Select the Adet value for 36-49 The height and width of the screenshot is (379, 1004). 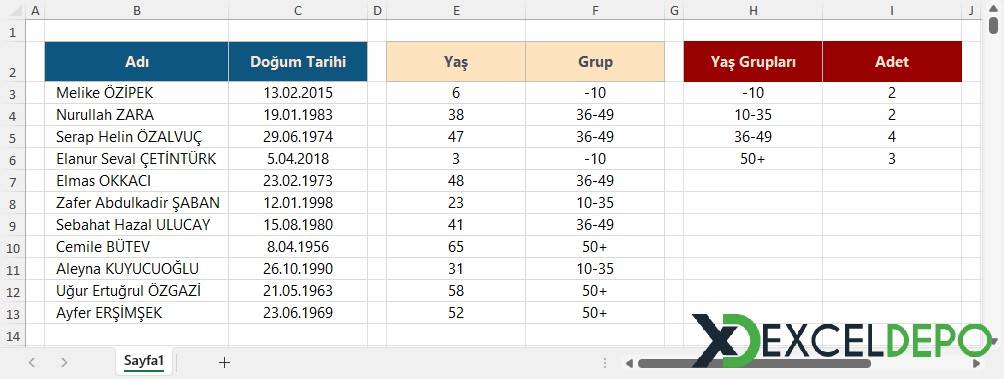[x=892, y=137]
